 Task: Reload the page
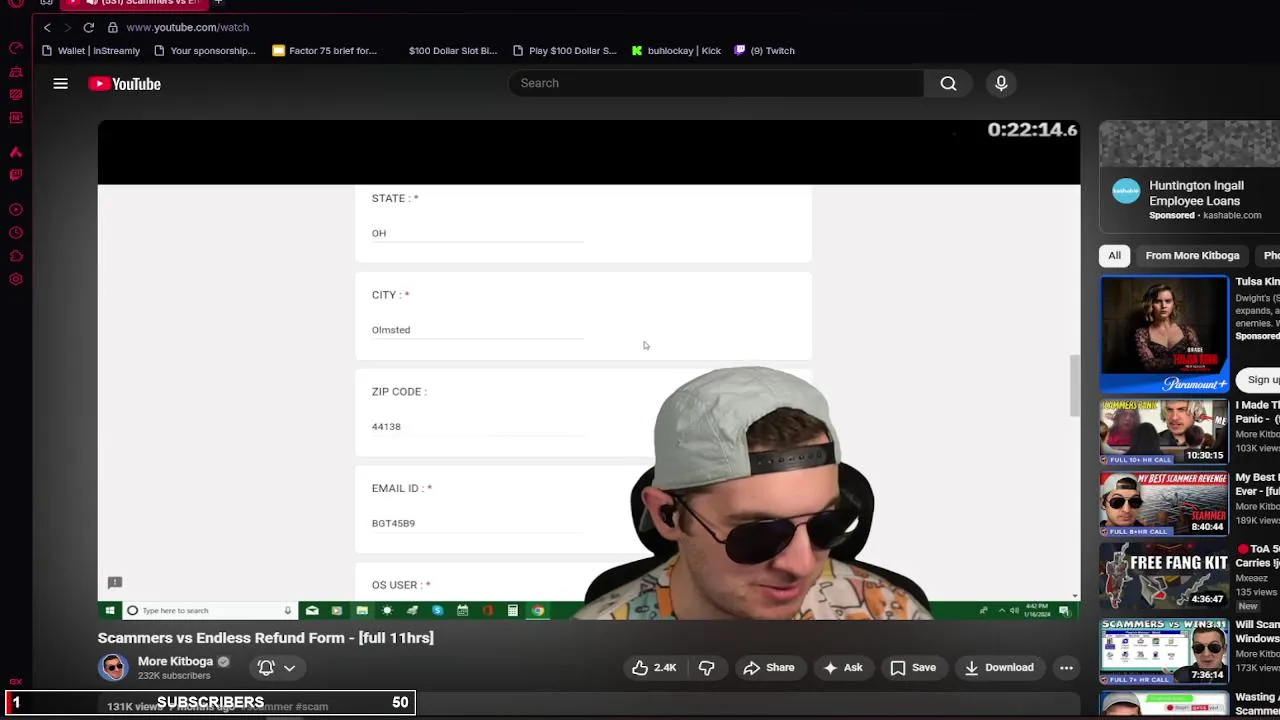pos(89,27)
